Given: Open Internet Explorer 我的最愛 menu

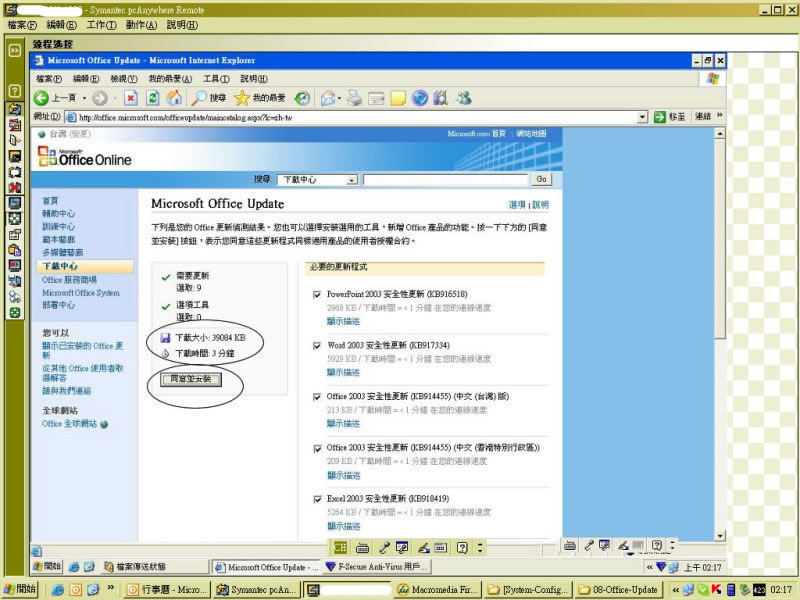Looking at the screenshot, I should pos(170,79).
